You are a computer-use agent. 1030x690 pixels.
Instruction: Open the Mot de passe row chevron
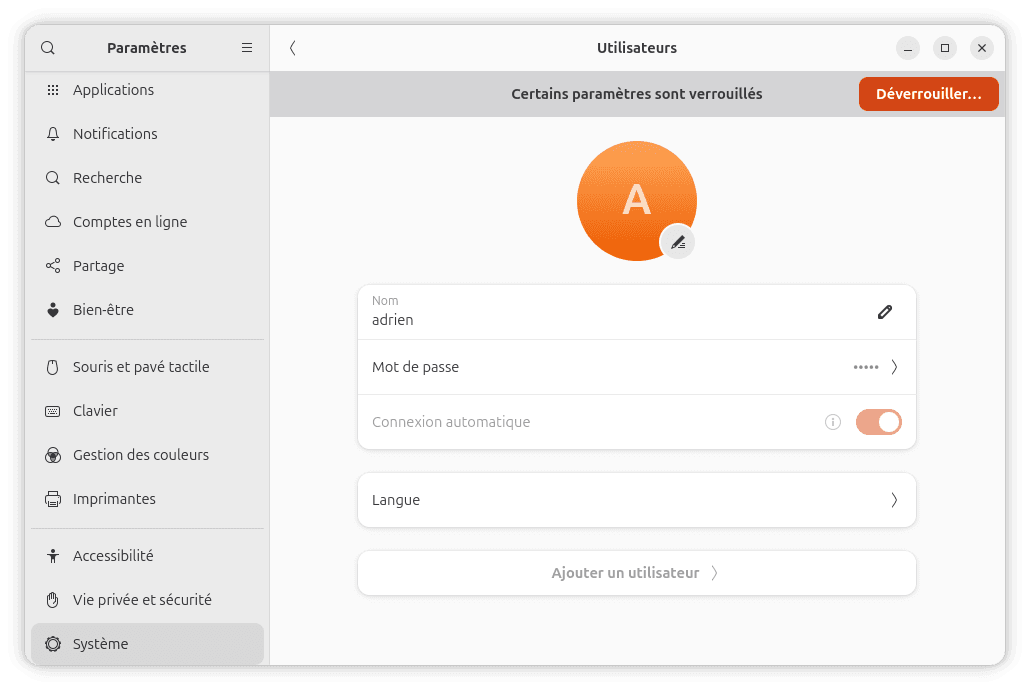tap(894, 367)
